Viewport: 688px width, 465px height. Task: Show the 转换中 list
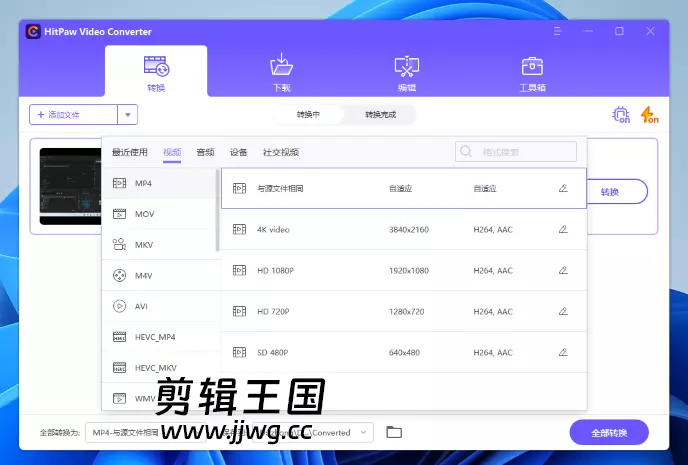[x=308, y=114]
